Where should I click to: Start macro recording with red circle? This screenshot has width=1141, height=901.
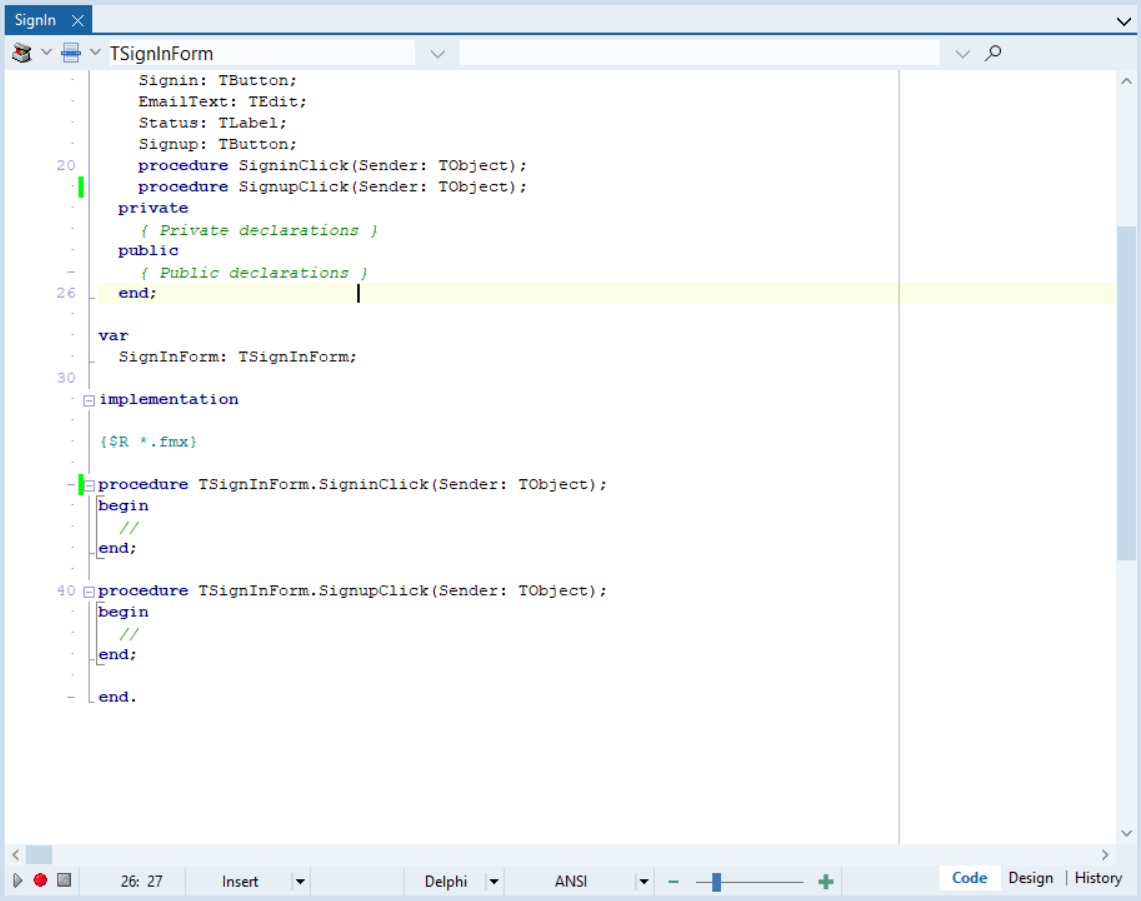(x=40, y=881)
